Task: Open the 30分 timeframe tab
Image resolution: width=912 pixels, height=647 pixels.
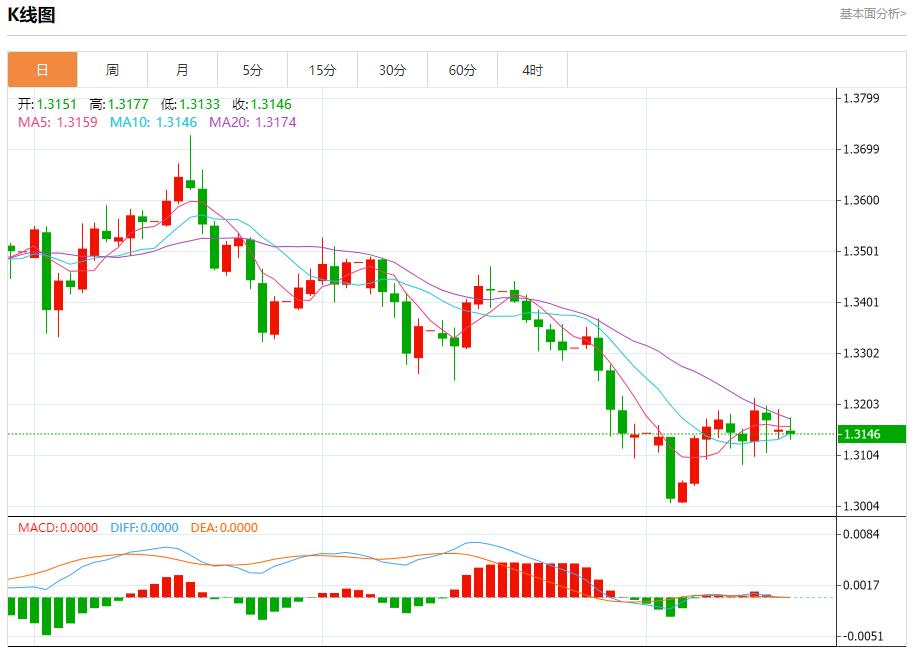Action: click(392, 70)
